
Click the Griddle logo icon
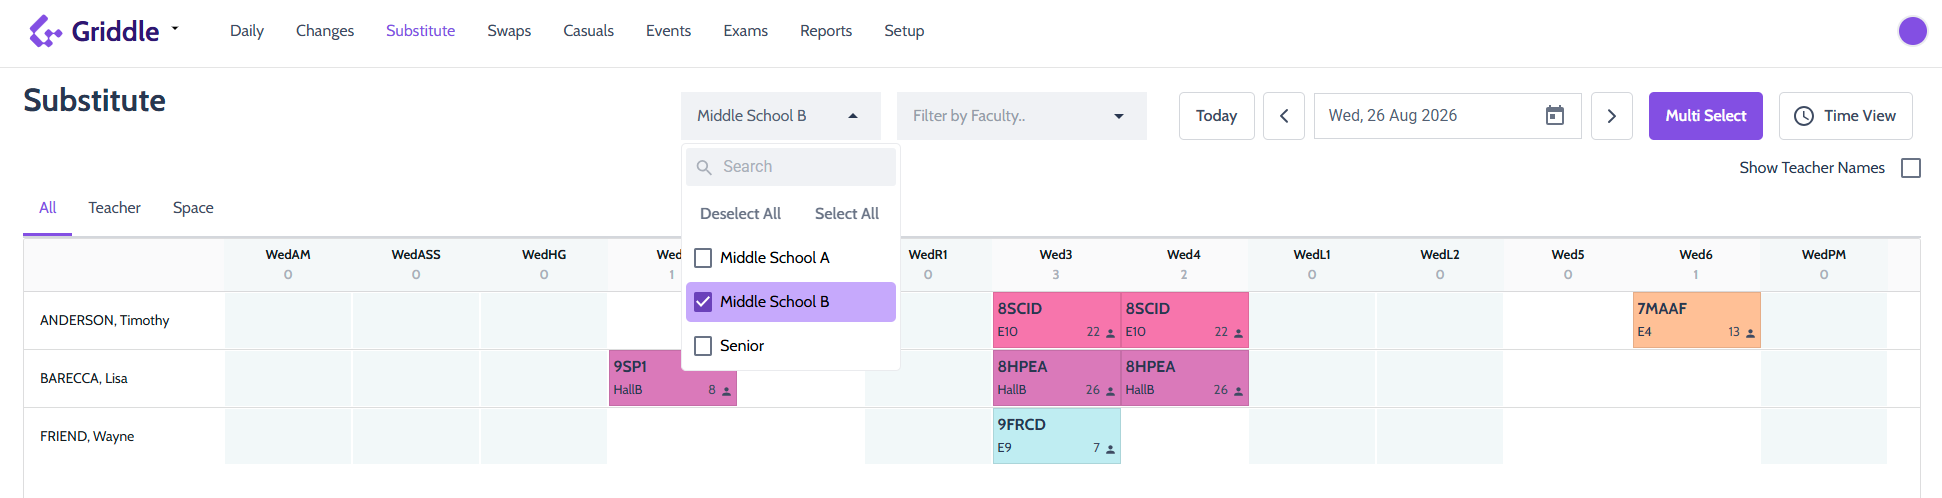45,31
